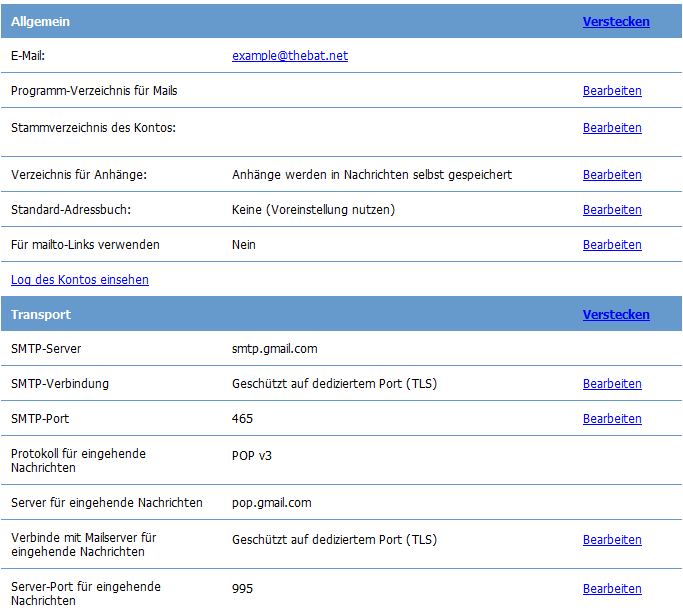683x610 pixels.
Task: Select incoming connection value Geschützt auf dediziertem Port
Action: coord(334,539)
